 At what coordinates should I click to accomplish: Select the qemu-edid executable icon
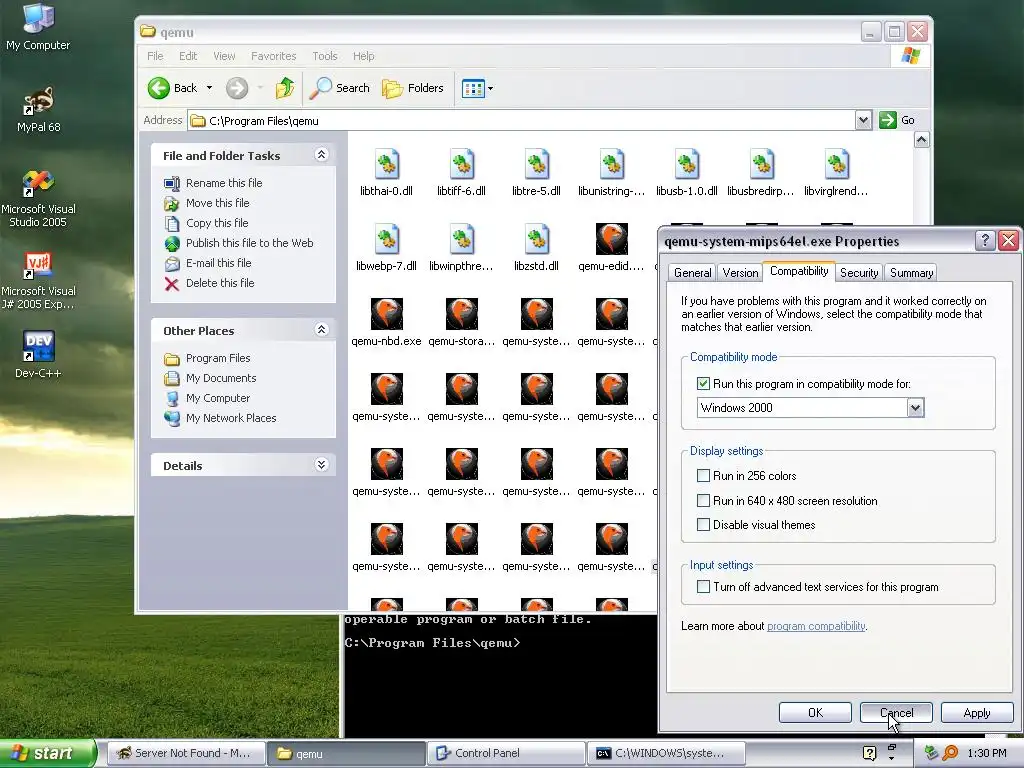coord(611,239)
